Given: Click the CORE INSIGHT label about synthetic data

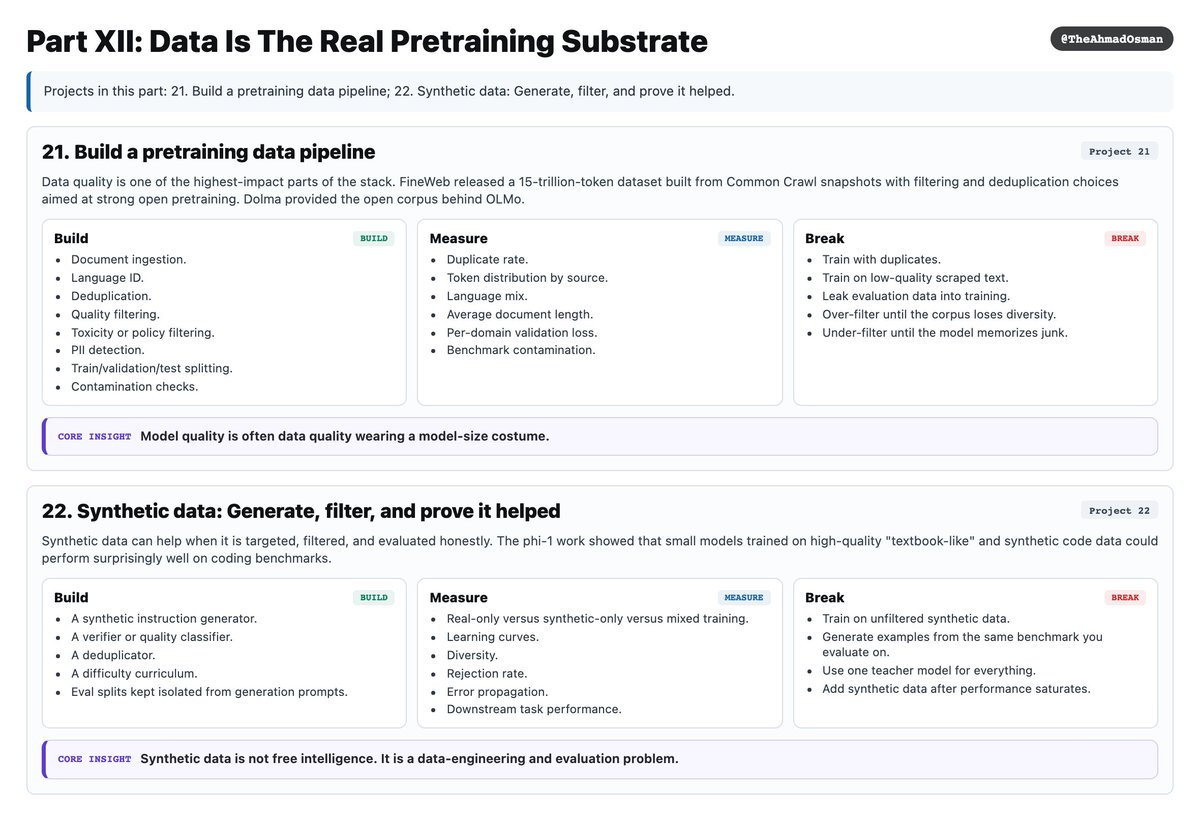Looking at the screenshot, I should point(94,759).
